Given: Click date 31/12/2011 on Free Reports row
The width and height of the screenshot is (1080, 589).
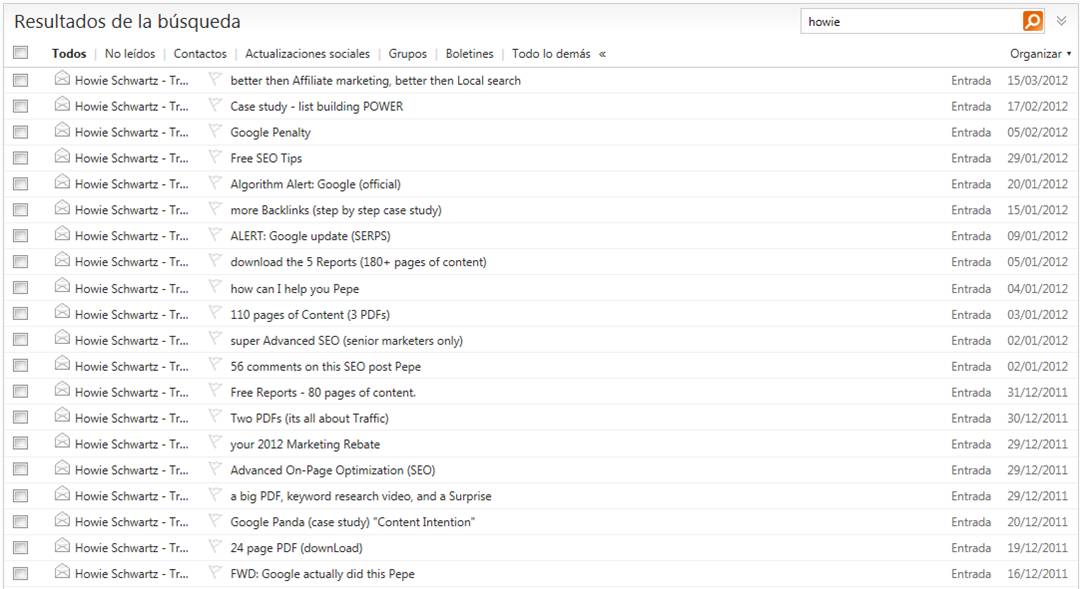Looking at the screenshot, I should pos(1037,393).
